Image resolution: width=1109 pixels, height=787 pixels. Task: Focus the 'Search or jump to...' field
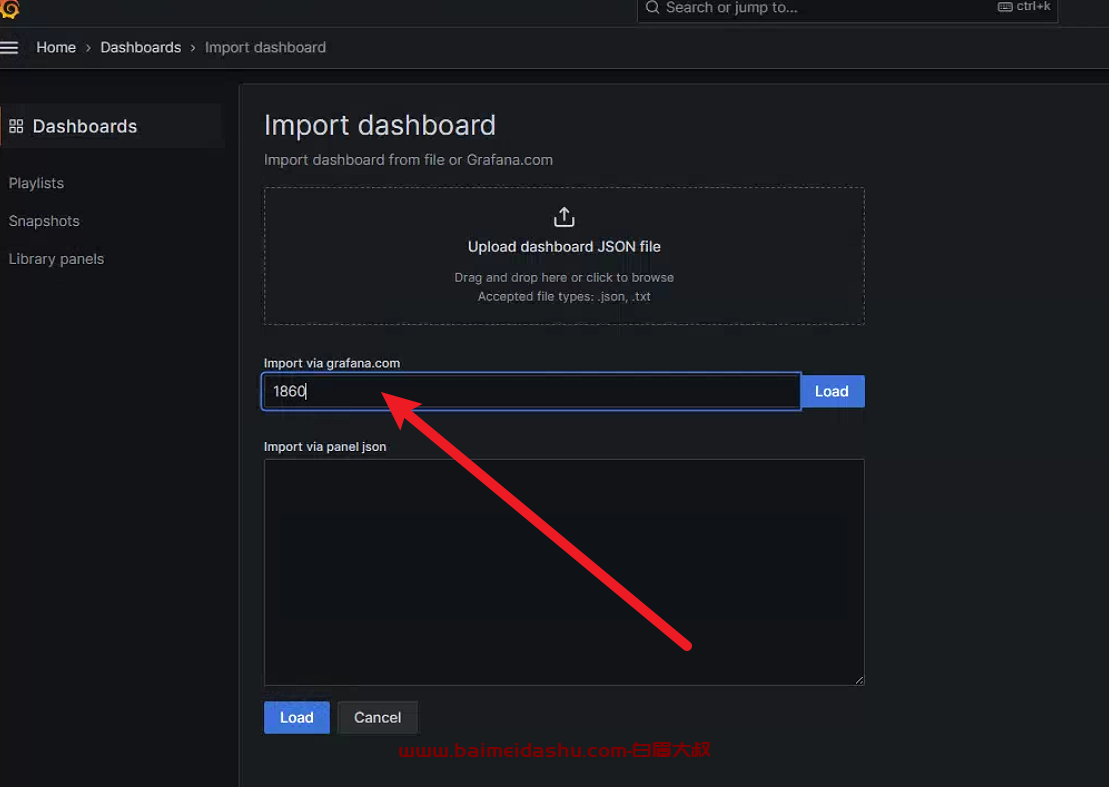coord(847,9)
